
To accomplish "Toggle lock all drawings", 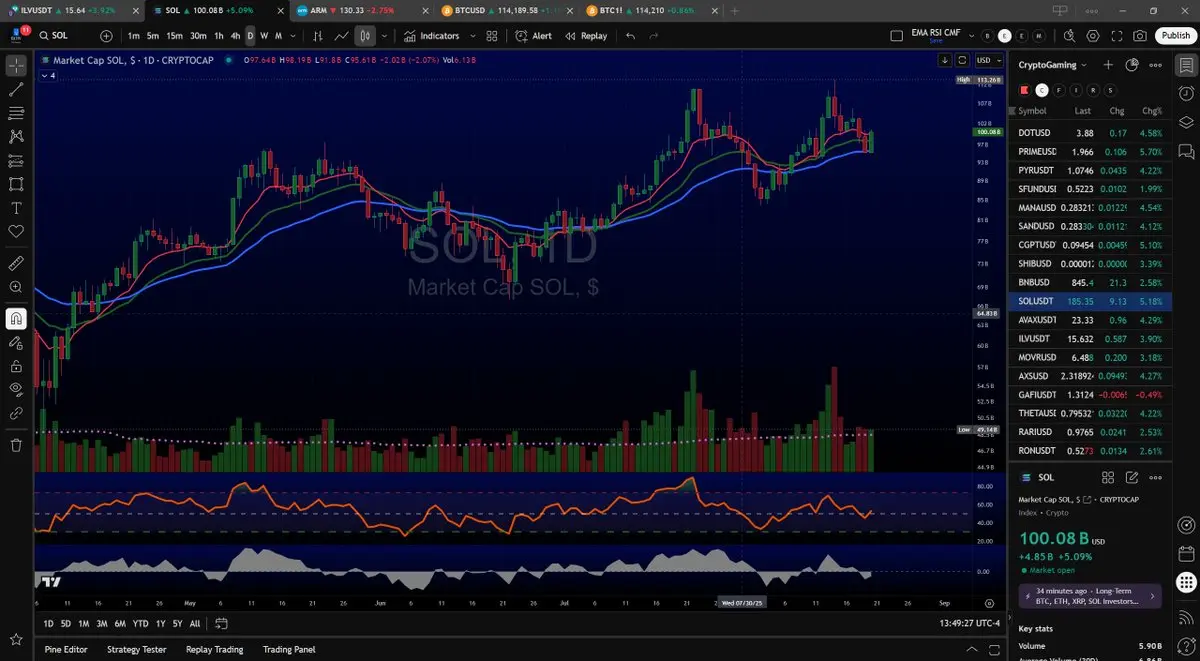I will (16, 366).
